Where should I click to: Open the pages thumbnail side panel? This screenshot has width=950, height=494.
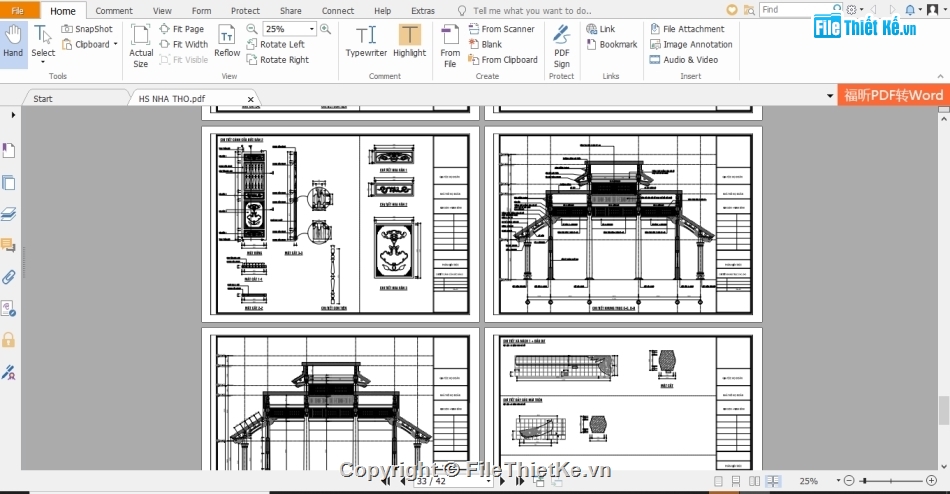point(8,182)
